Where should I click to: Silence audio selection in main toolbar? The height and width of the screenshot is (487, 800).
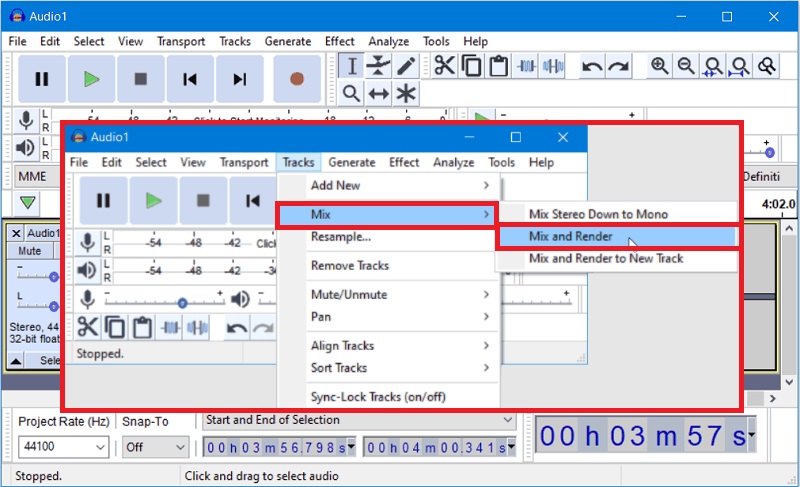(553, 66)
